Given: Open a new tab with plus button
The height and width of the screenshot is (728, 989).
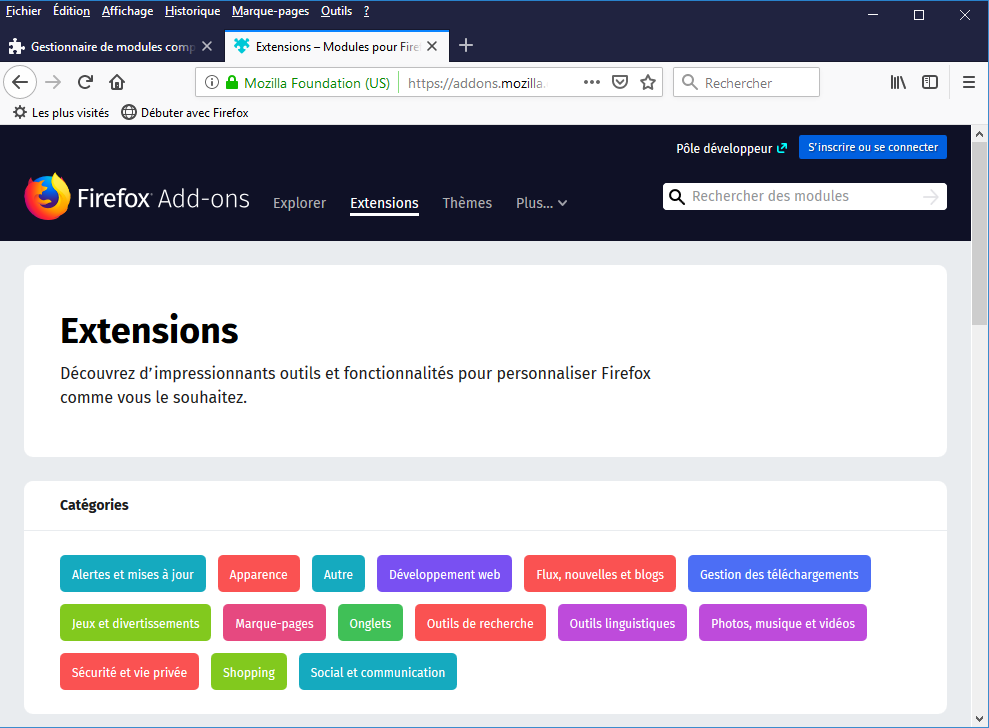Looking at the screenshot, I should 465,45.
